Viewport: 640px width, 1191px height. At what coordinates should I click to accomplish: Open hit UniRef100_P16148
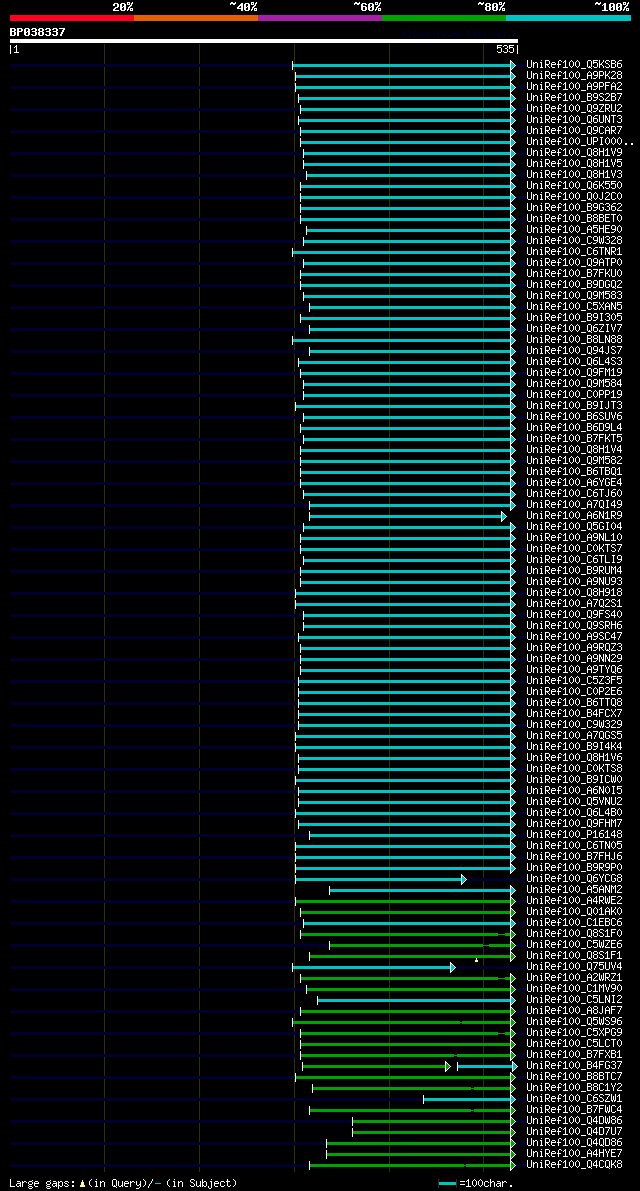point(574,836)
